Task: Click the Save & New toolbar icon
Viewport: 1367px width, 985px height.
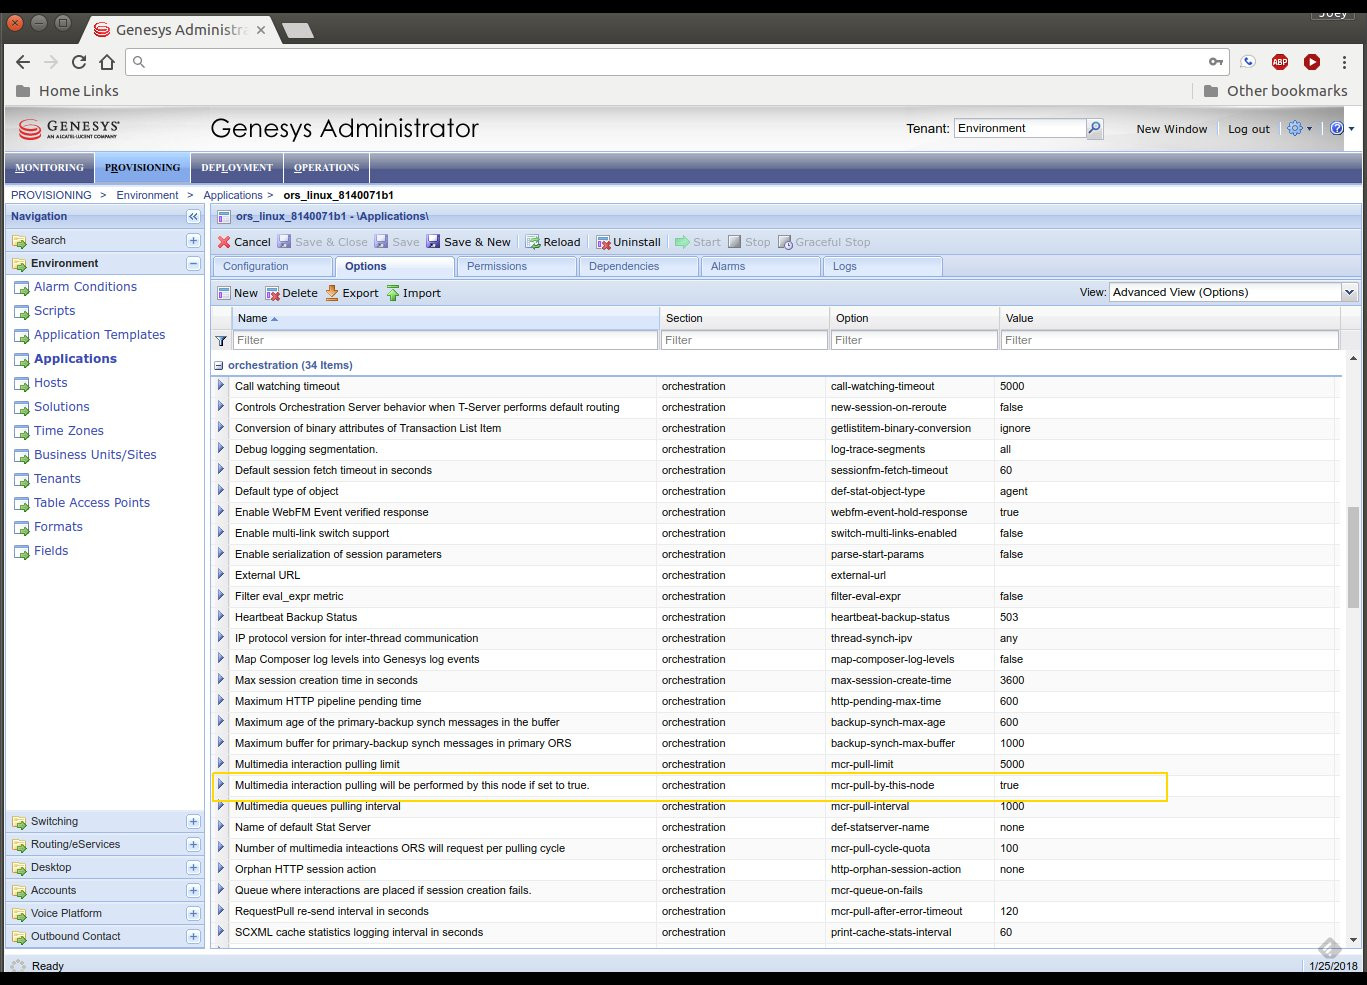Action: (x=433, y=242)
